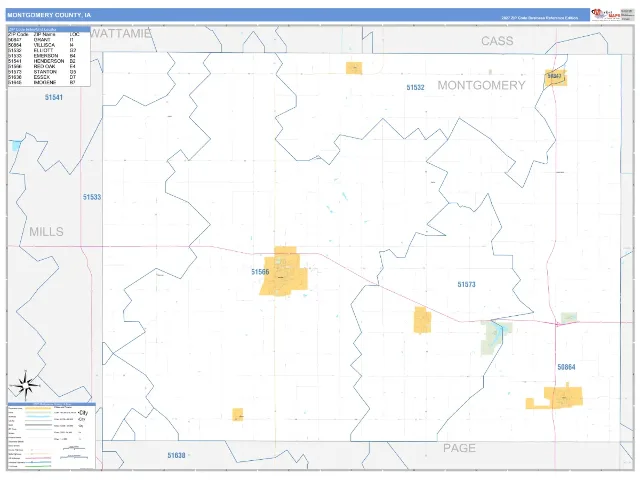Screen dimensions: 640x480
Task: Click the orange Elliott city area
Action: (x=354, y=68)
